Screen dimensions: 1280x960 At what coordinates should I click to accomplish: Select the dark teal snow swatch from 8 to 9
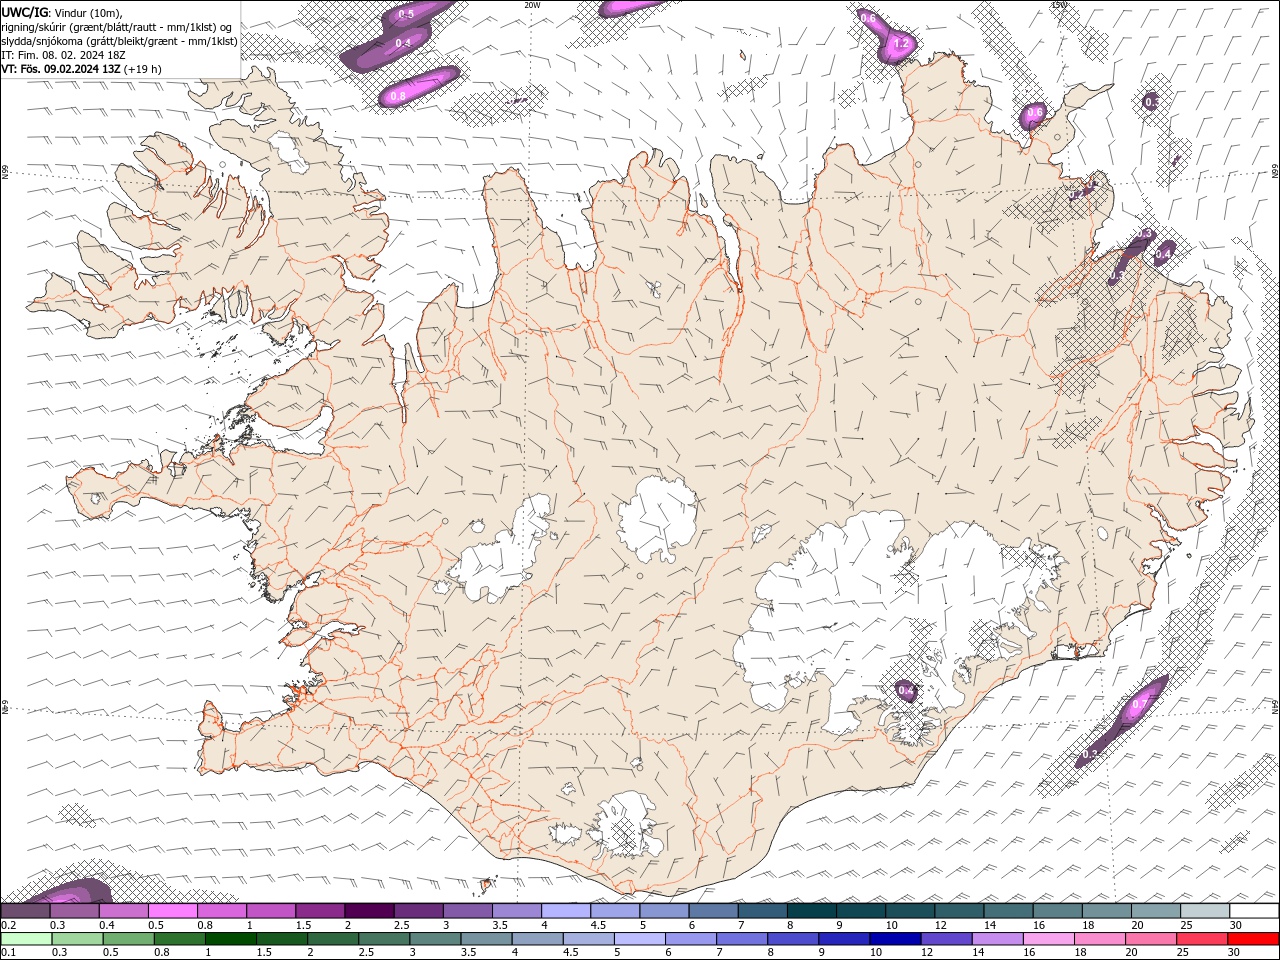(812, 911)
